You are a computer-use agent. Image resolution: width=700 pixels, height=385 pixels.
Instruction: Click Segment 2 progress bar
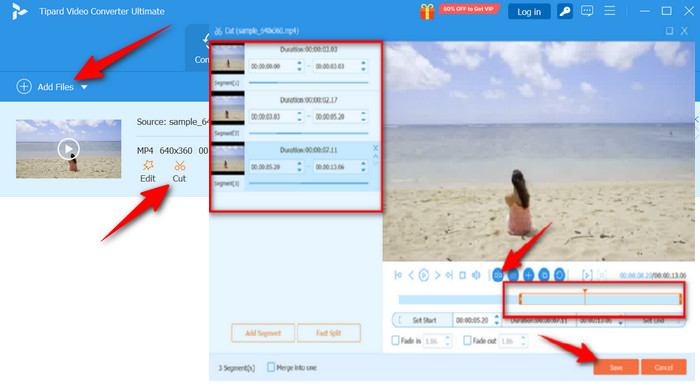(x=308, y=133)
